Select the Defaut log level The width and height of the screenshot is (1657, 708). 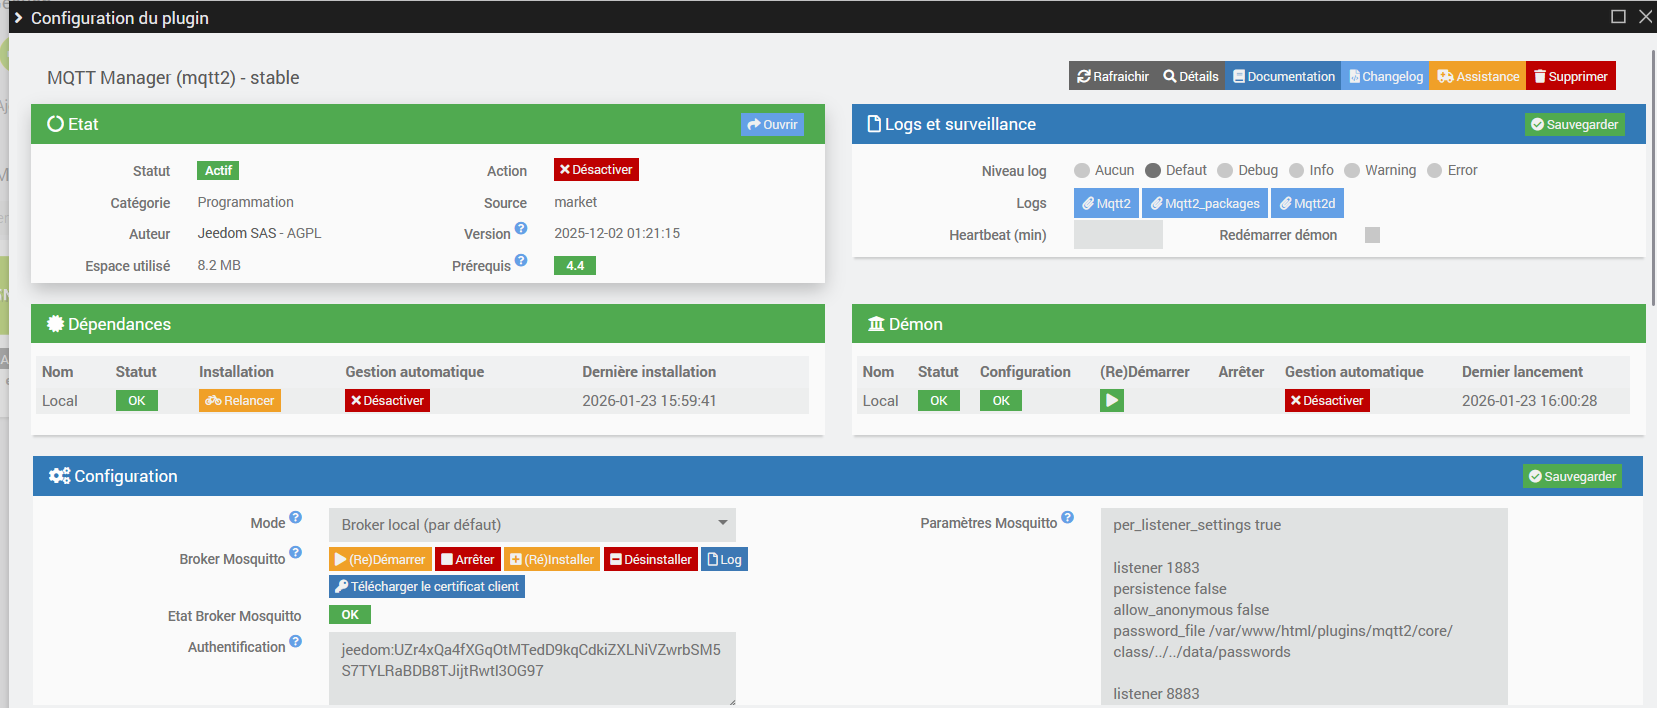(x=1152, y=170)
